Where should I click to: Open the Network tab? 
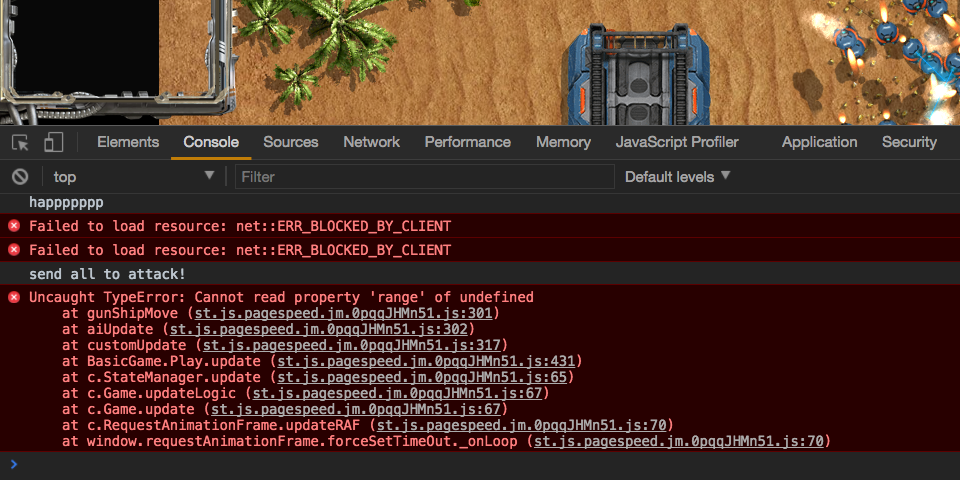(372, 142)
